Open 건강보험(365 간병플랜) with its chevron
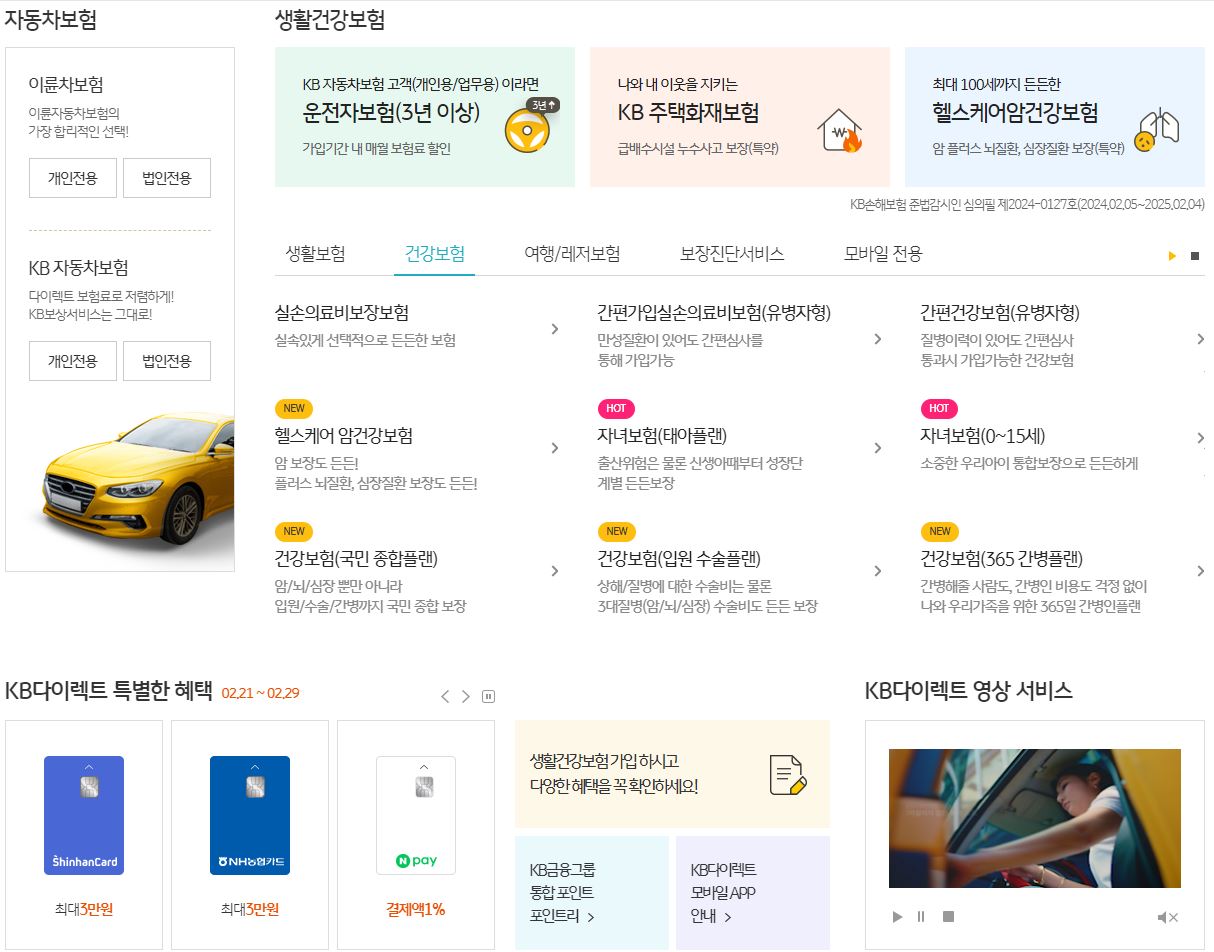The height and width of the screenshot is (952, 1214). [x=1200, y=571]
